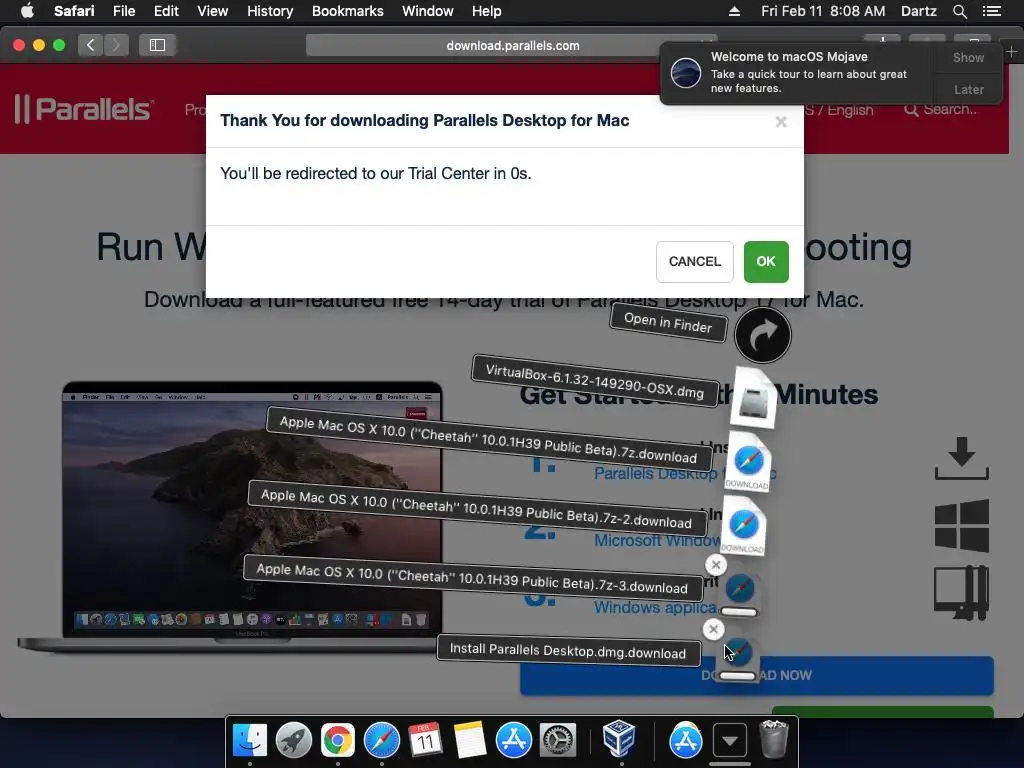
Task: Click the Downloads stack in Dock
Action: (x=729, y=741)
